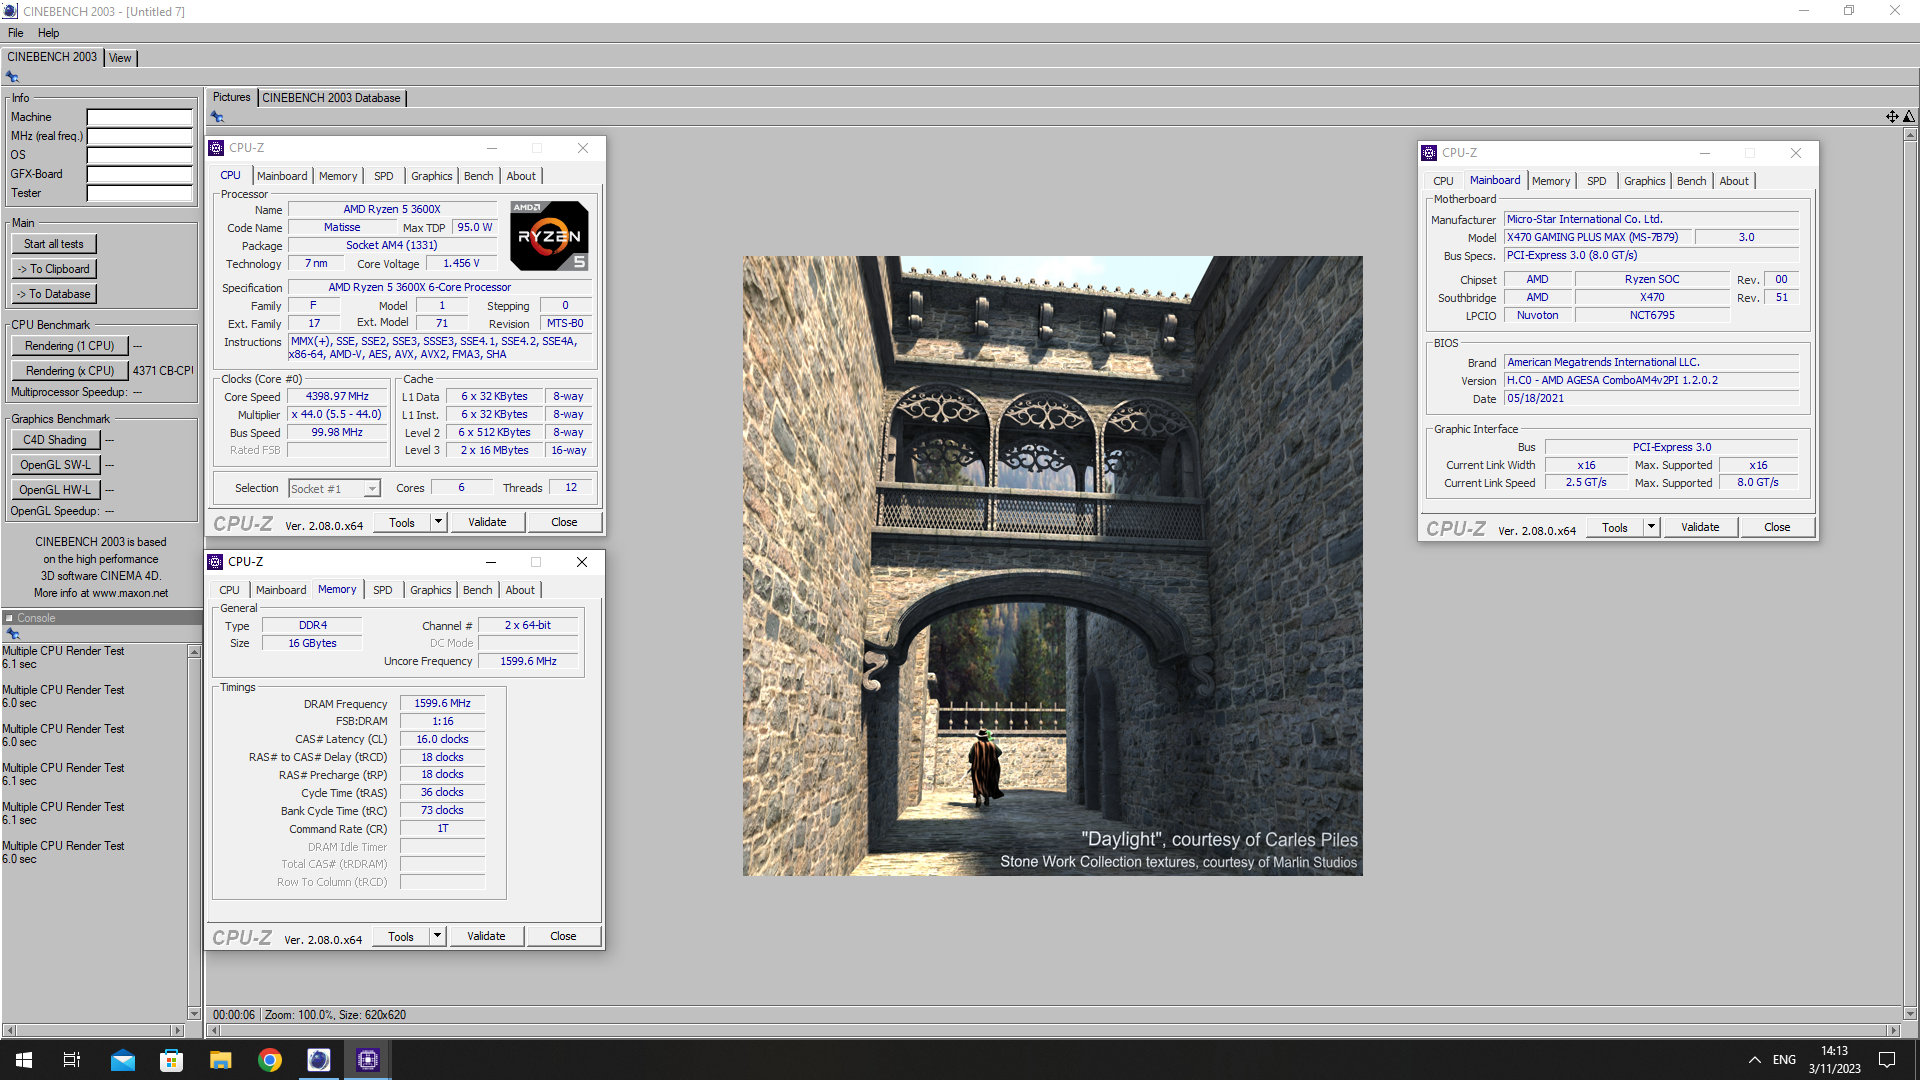The height and width of the screenshot is (1080, 1920).
Task: Open Task View on the taskbar
Action: (72, 1060)
